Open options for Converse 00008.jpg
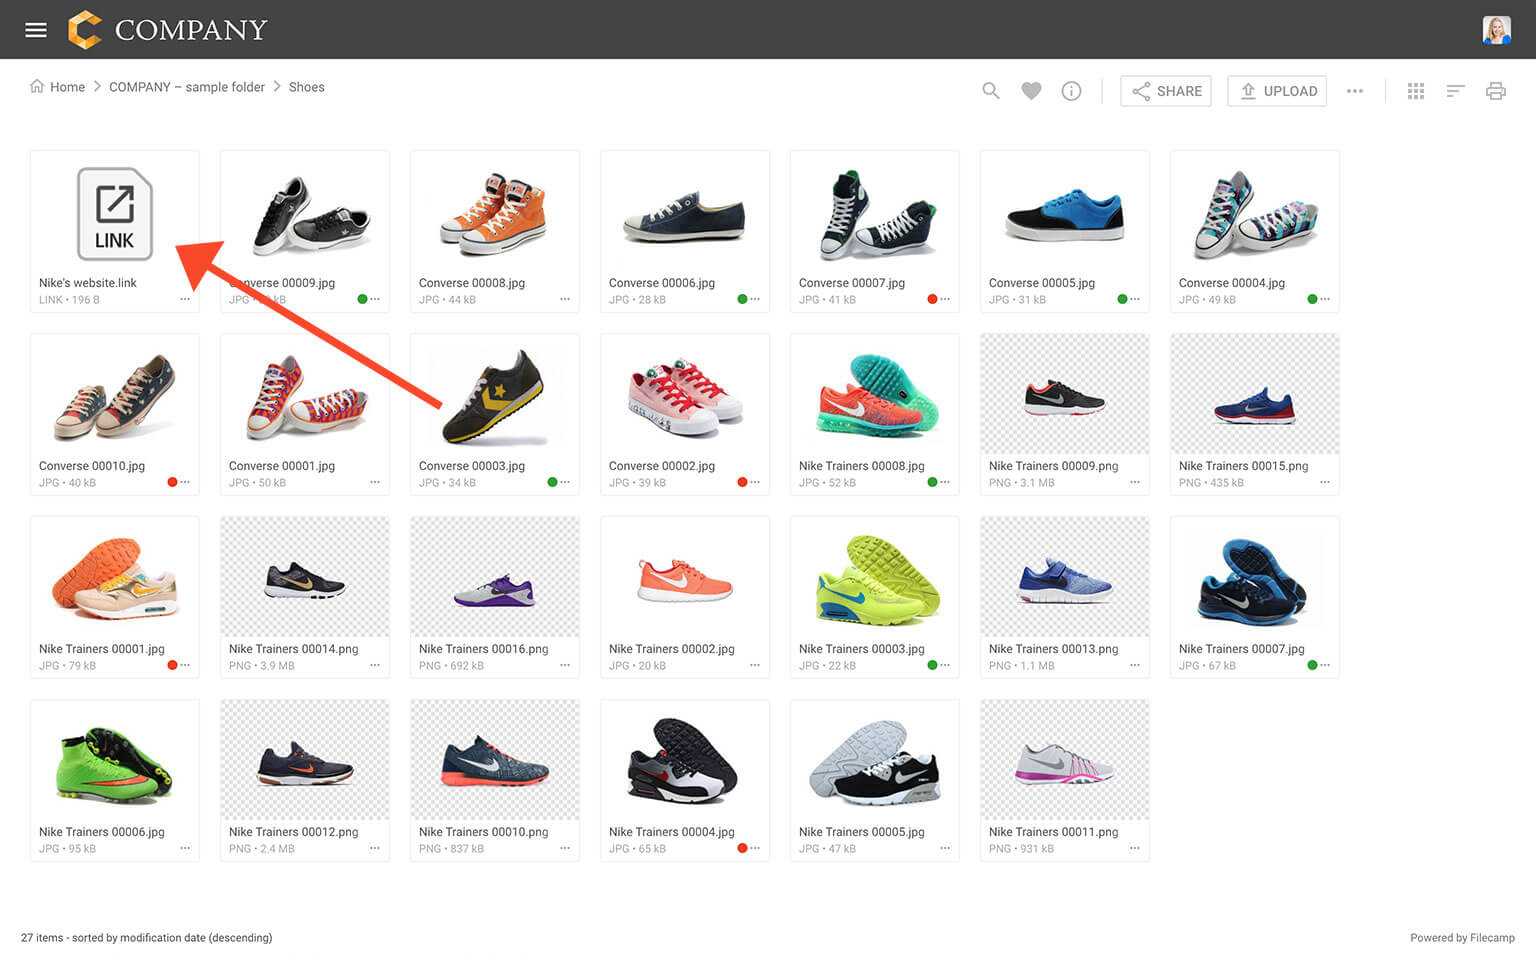1536x960 pixels. [x=565, y=299]
